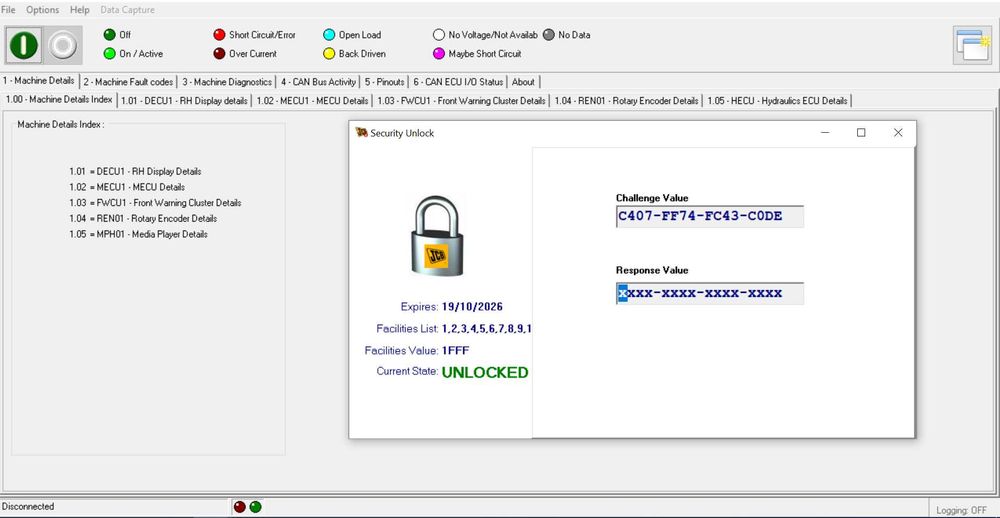Click the UNLOCKED current state text
Viewport: 1000px width, 518px height.
coord(485,373)
